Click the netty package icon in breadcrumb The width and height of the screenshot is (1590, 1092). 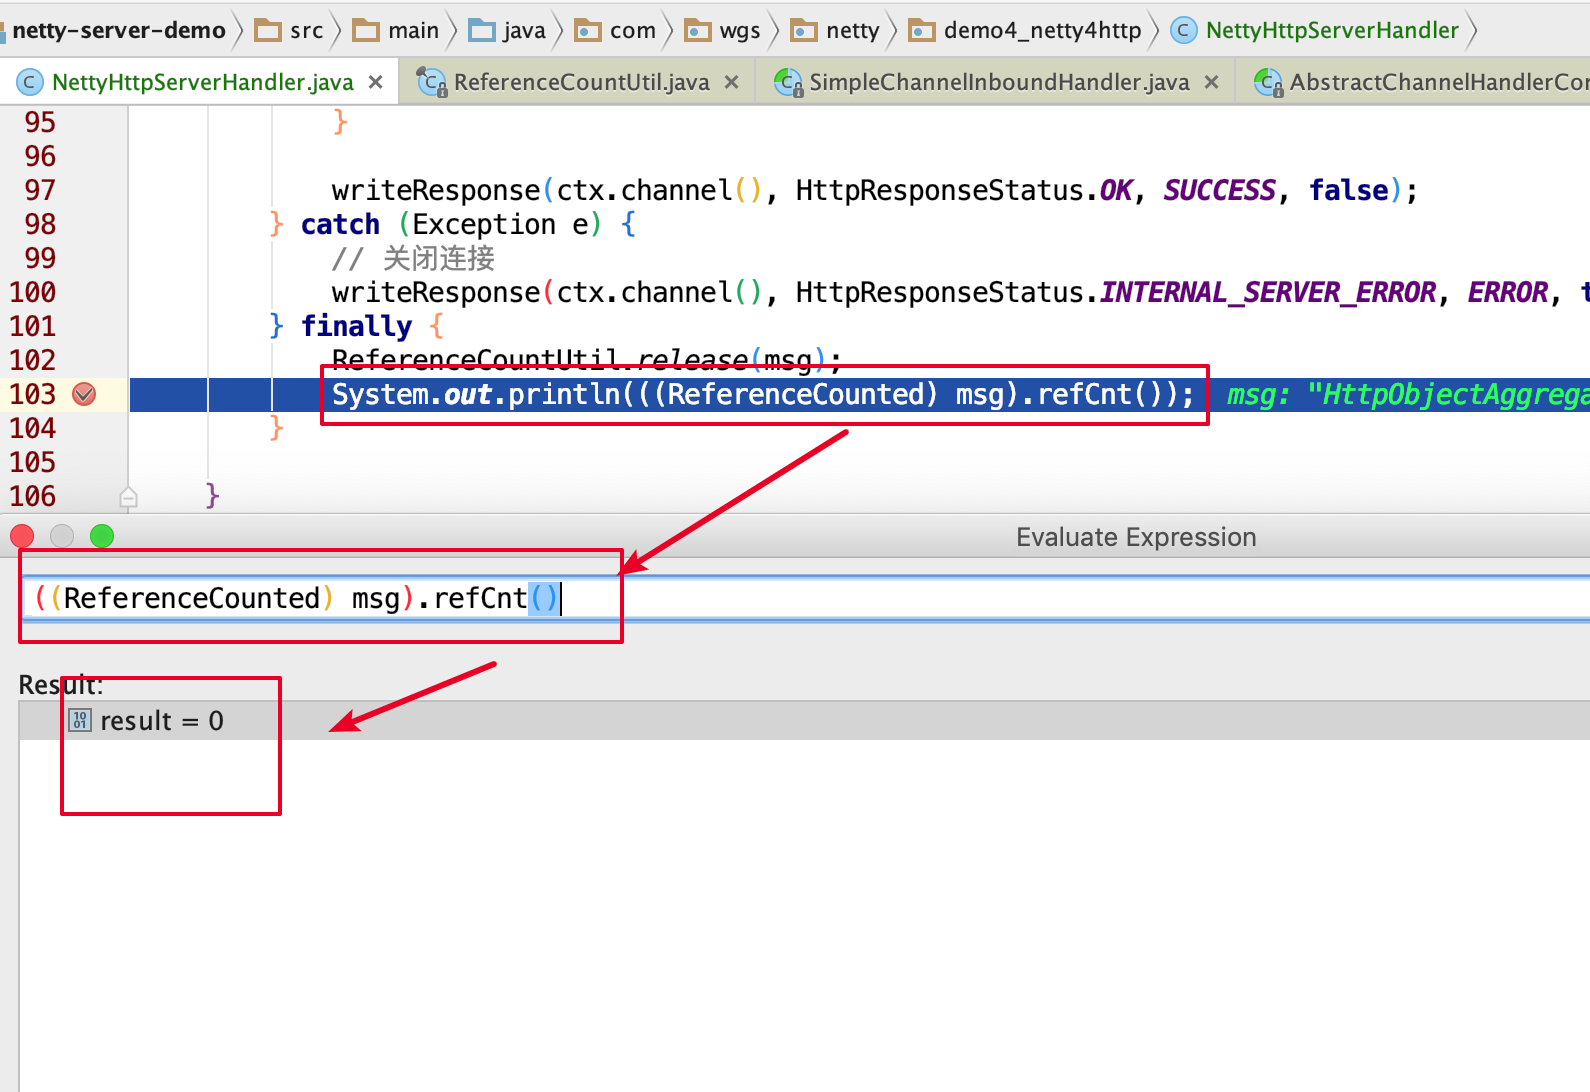[x=804, y=30]
